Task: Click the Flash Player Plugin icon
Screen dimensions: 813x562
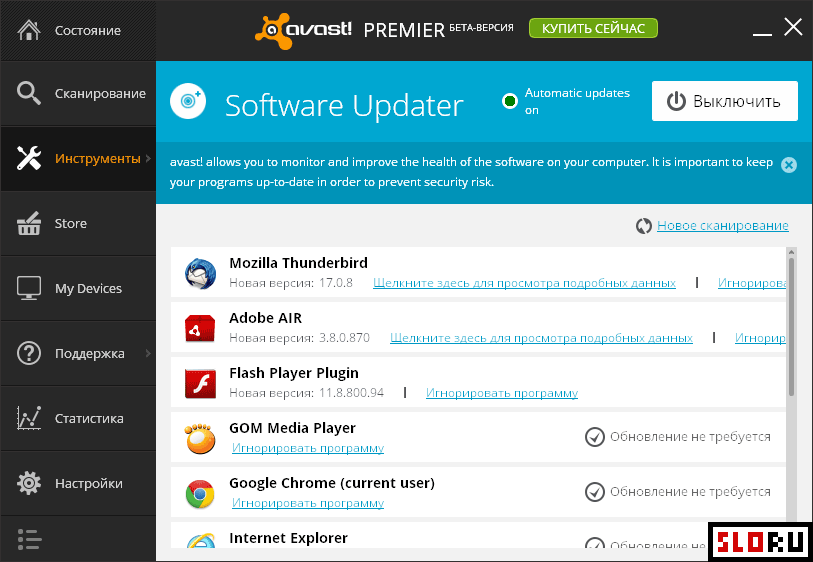Action: point(200,383)
